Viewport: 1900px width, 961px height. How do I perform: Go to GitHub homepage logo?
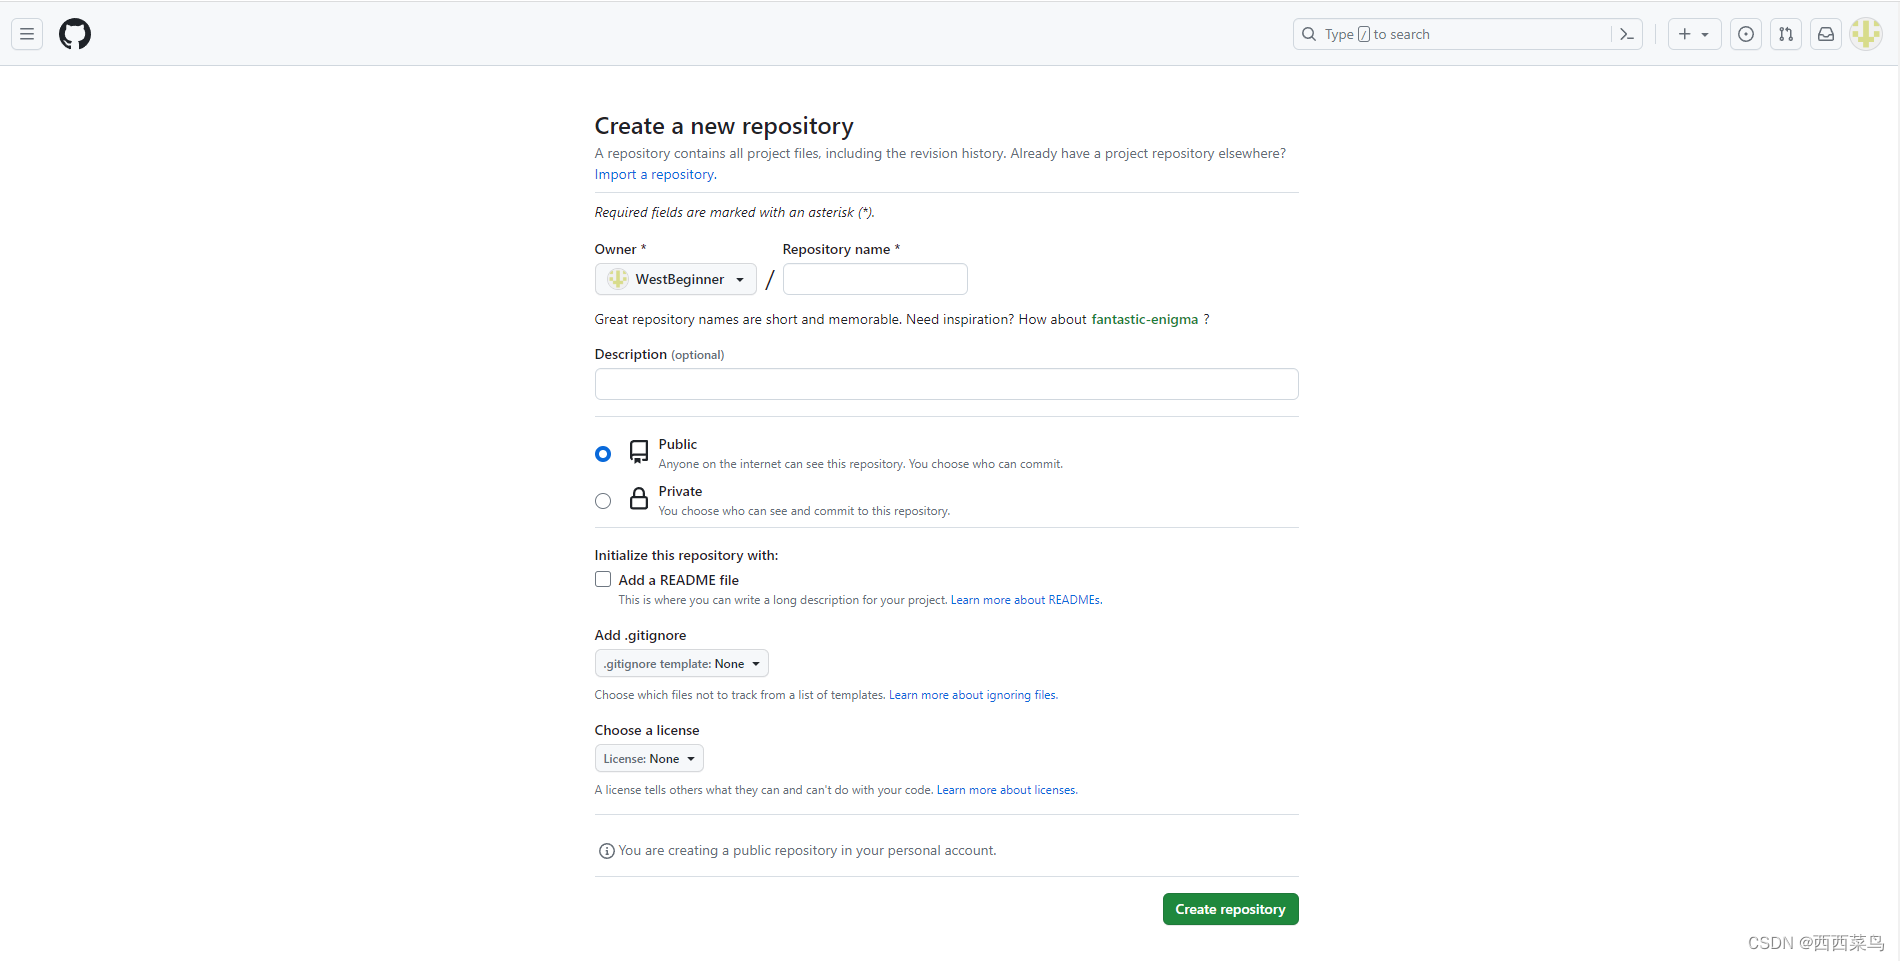click(75, 34)
